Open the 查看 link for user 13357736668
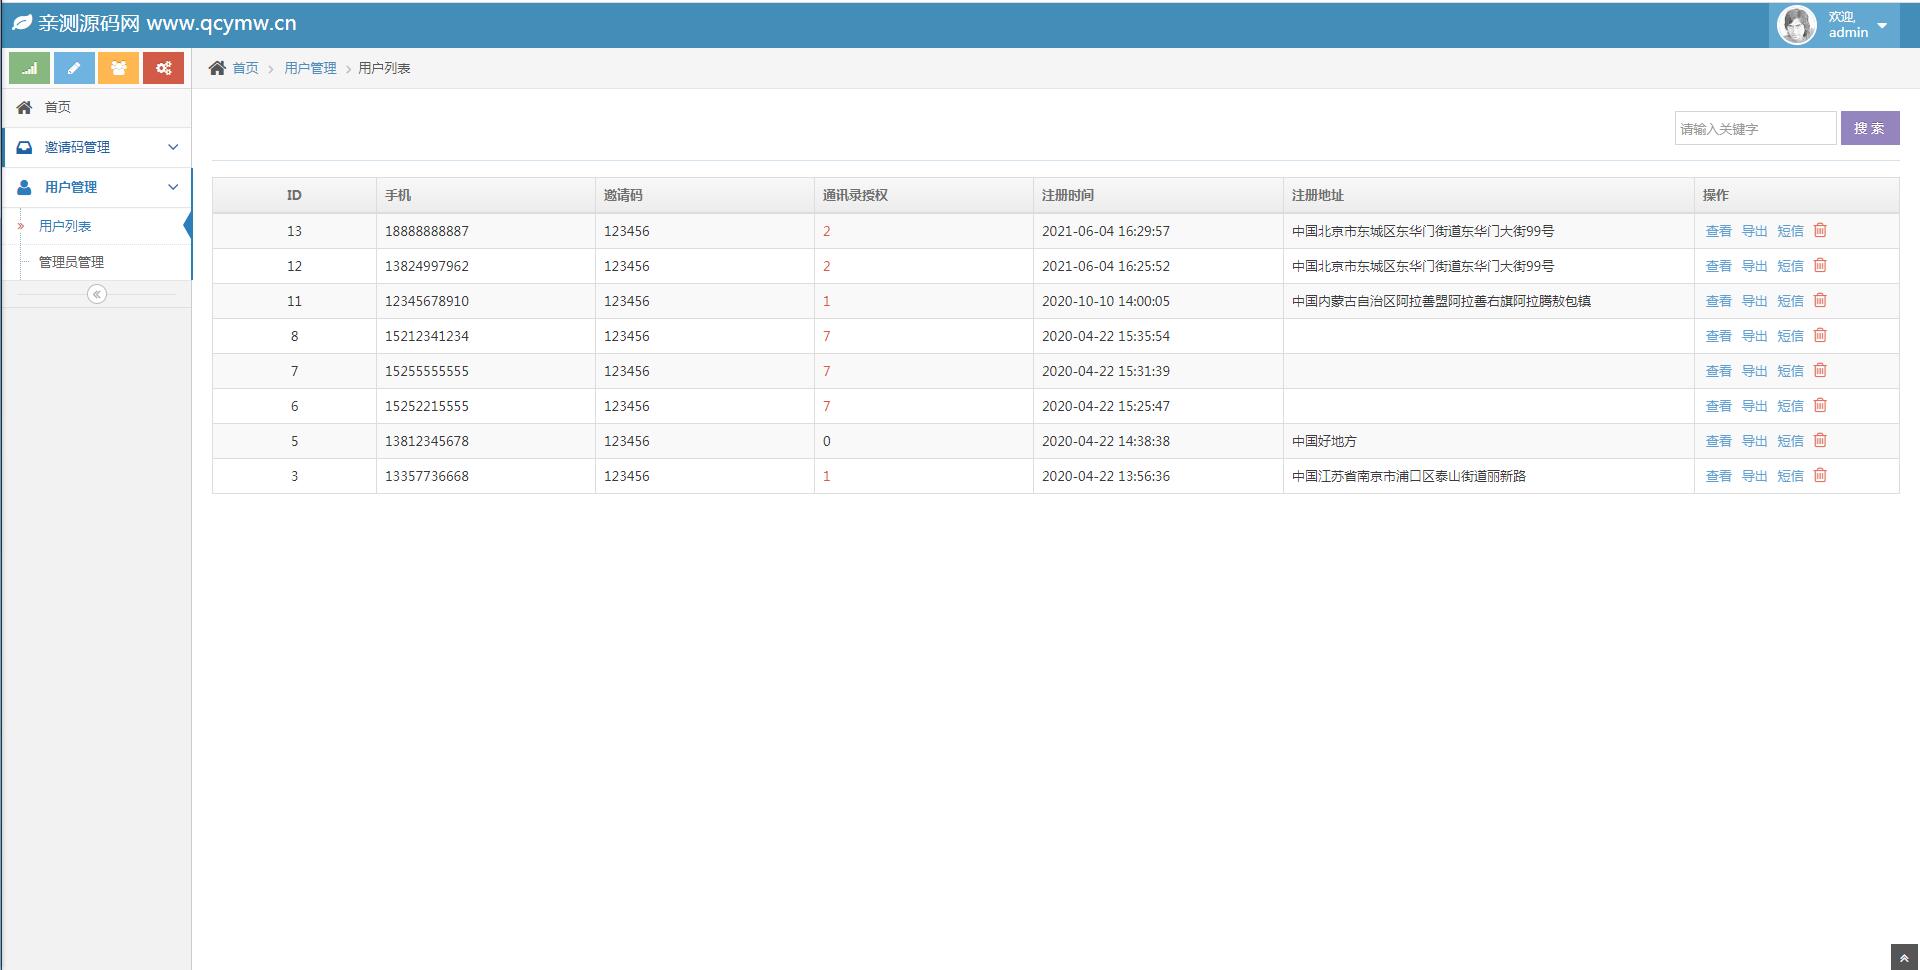Image resolution: width=1920 pixels, height=970 pixels. (1718, 476)
